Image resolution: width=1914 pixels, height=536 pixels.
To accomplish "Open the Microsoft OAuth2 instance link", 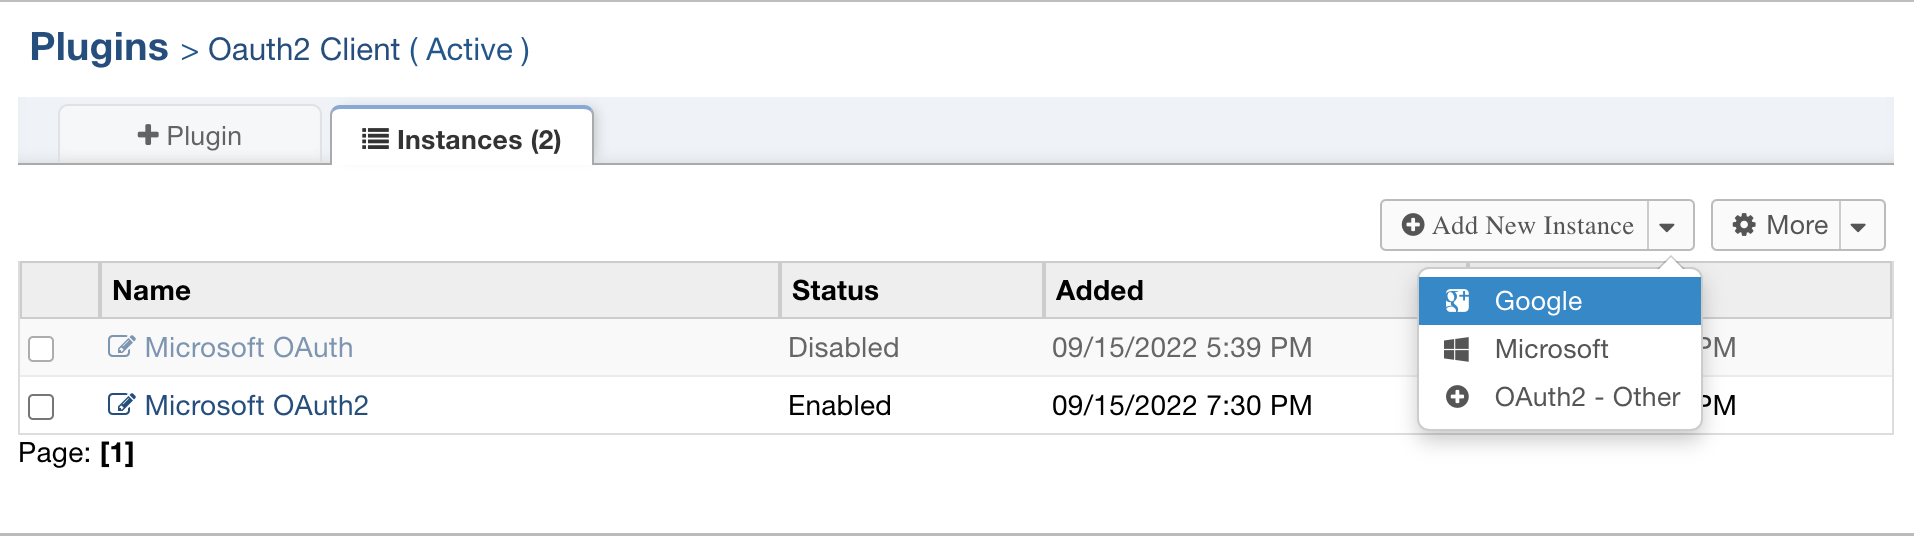I will pyautogui.click(x=256, y=405).
